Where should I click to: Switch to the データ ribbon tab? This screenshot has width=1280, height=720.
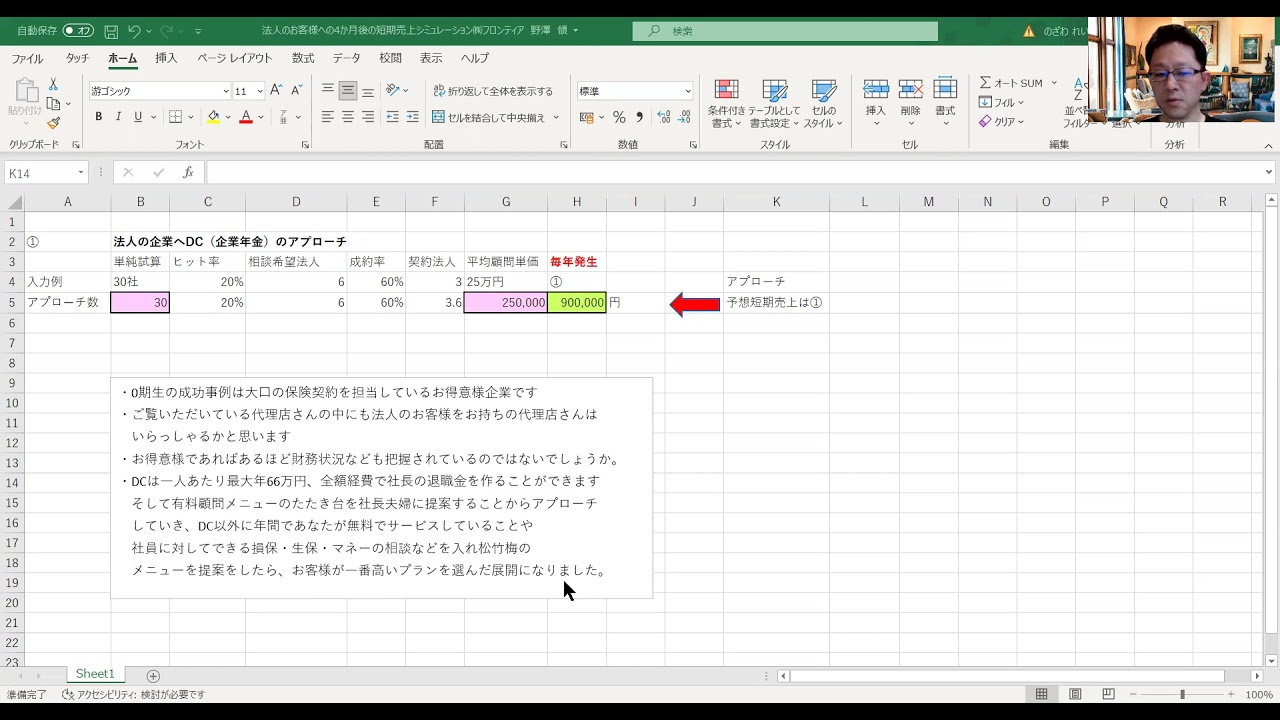point(346,58)
